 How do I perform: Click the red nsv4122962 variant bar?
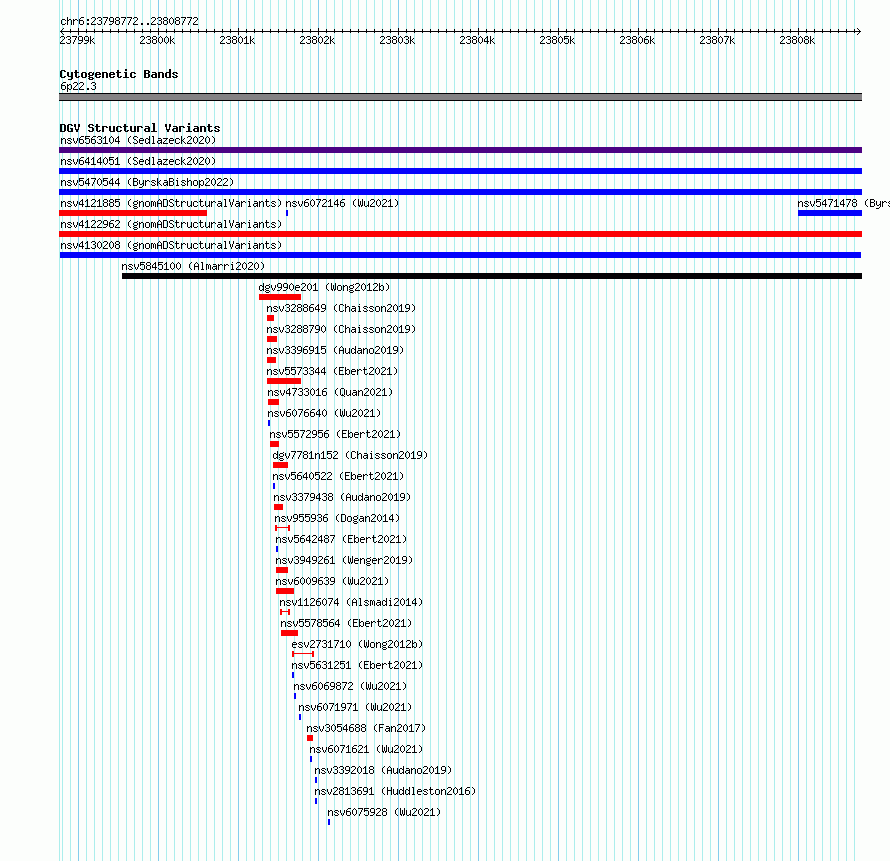[x=460, y=234]
